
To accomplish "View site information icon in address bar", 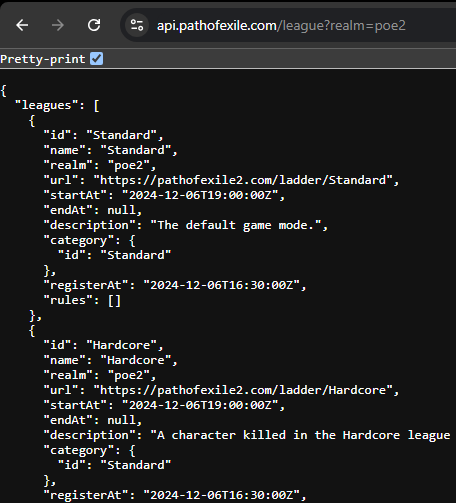I will pos(137,25).
